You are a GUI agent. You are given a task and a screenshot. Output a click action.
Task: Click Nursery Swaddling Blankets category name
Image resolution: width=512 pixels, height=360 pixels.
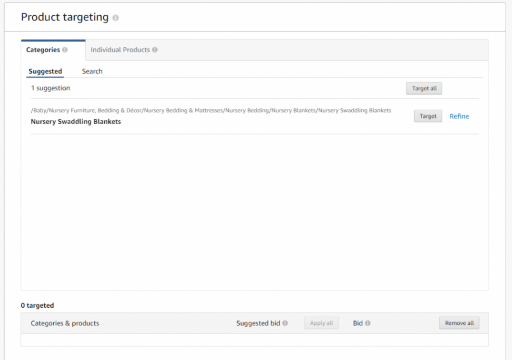[x=76, y=122]
